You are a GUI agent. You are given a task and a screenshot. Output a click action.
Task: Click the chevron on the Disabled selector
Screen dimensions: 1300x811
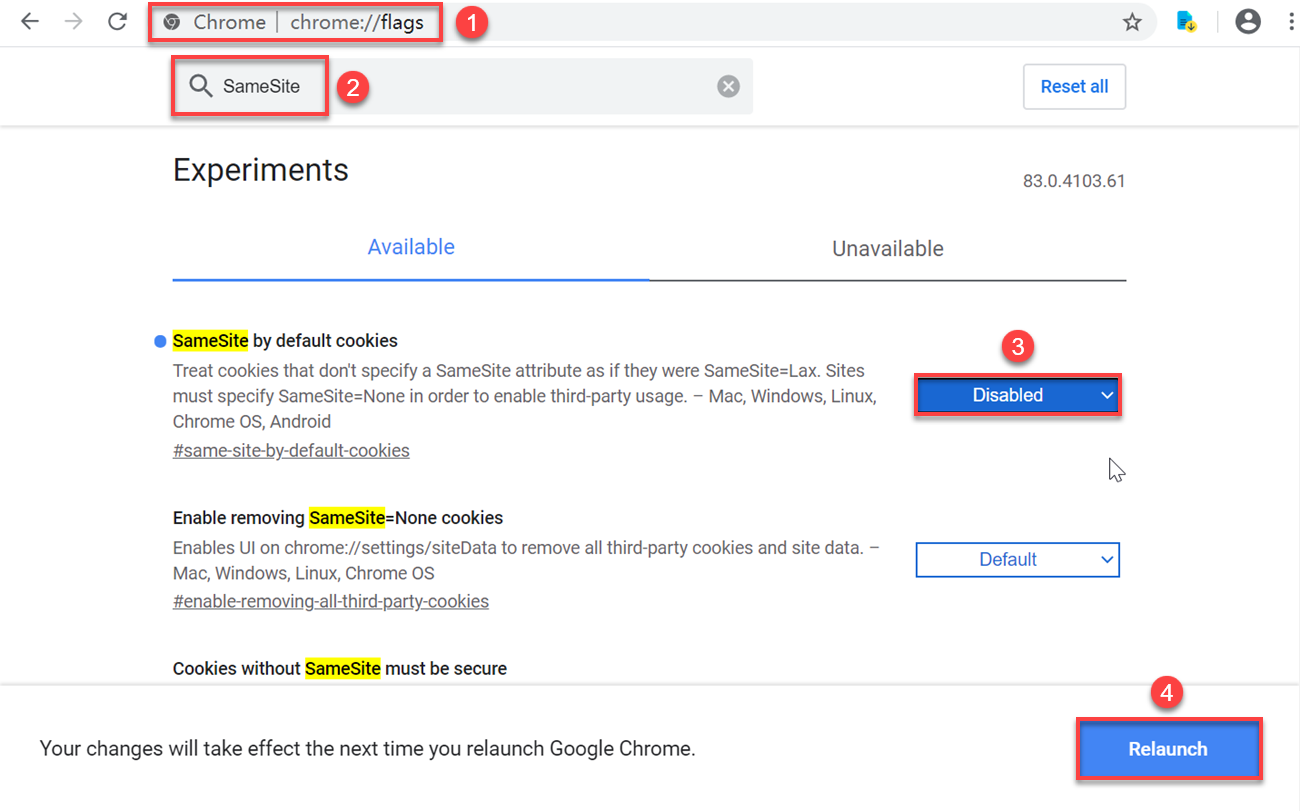point(1107,394)
